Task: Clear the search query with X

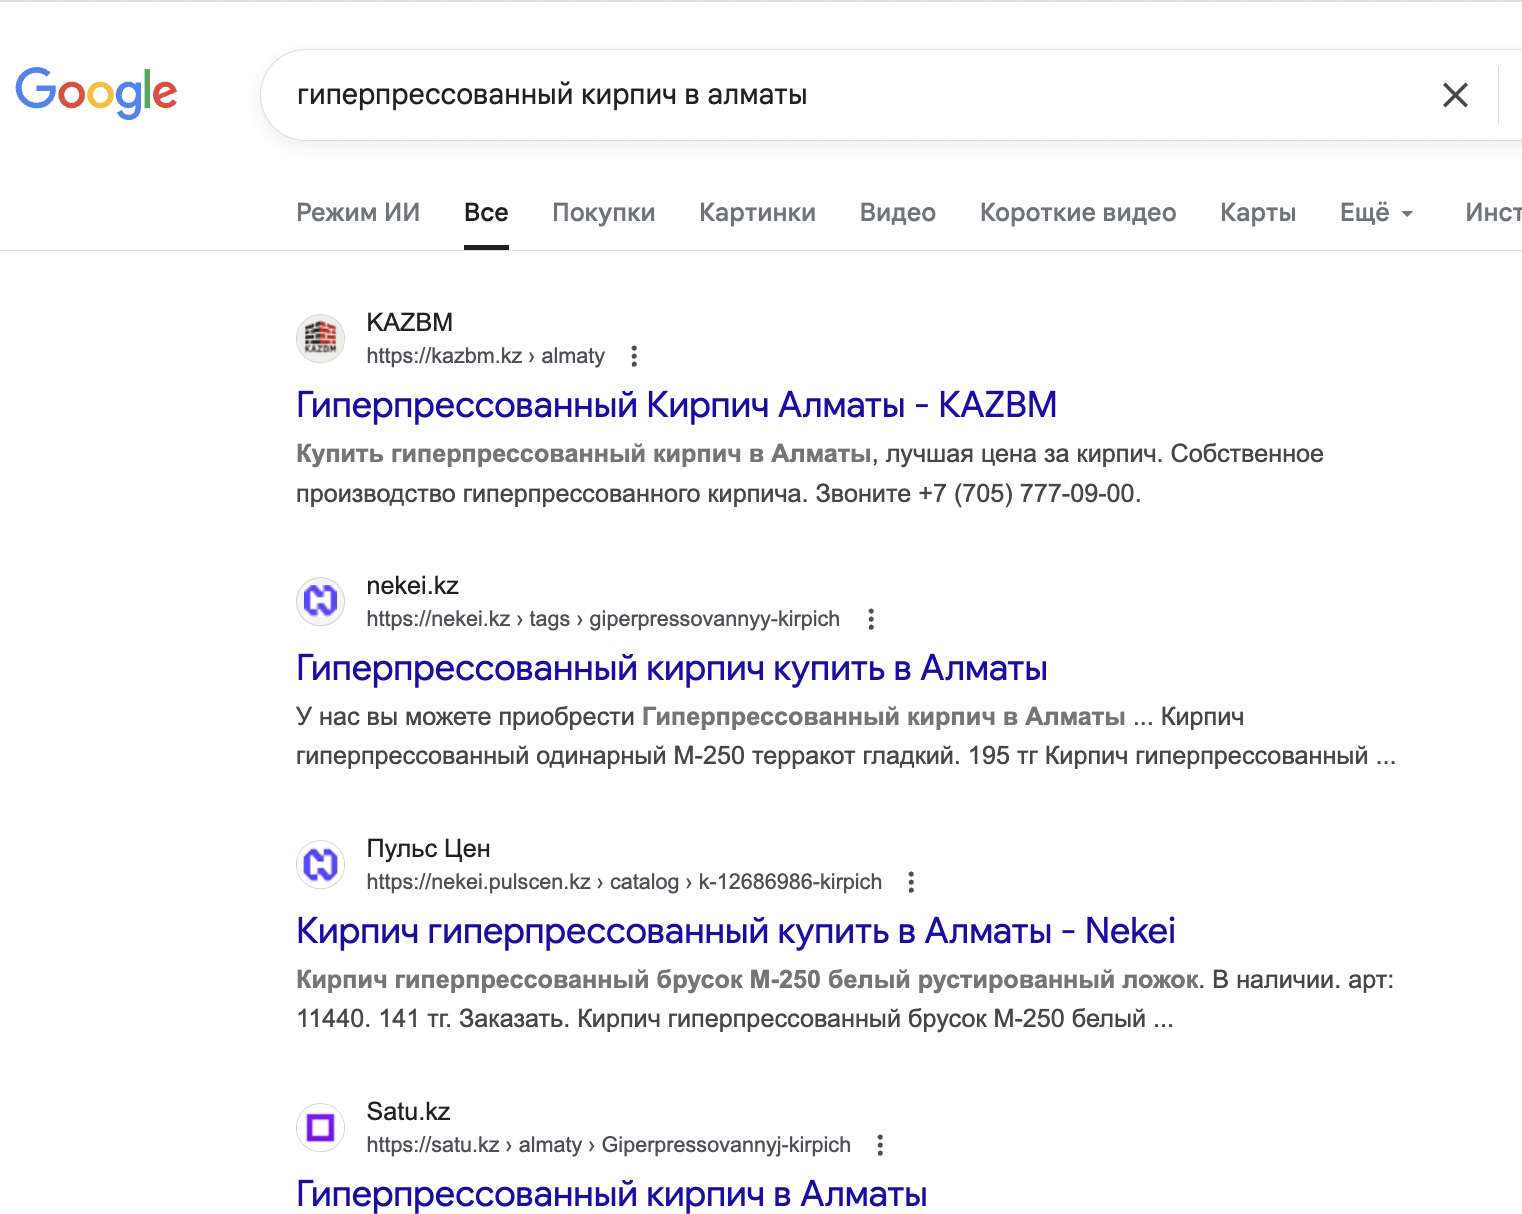Action: tap(1455, 95)
